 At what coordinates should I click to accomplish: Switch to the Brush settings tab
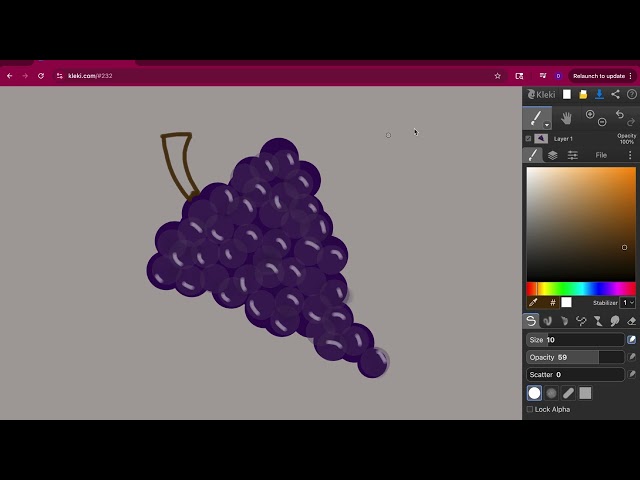pos(533,155)
